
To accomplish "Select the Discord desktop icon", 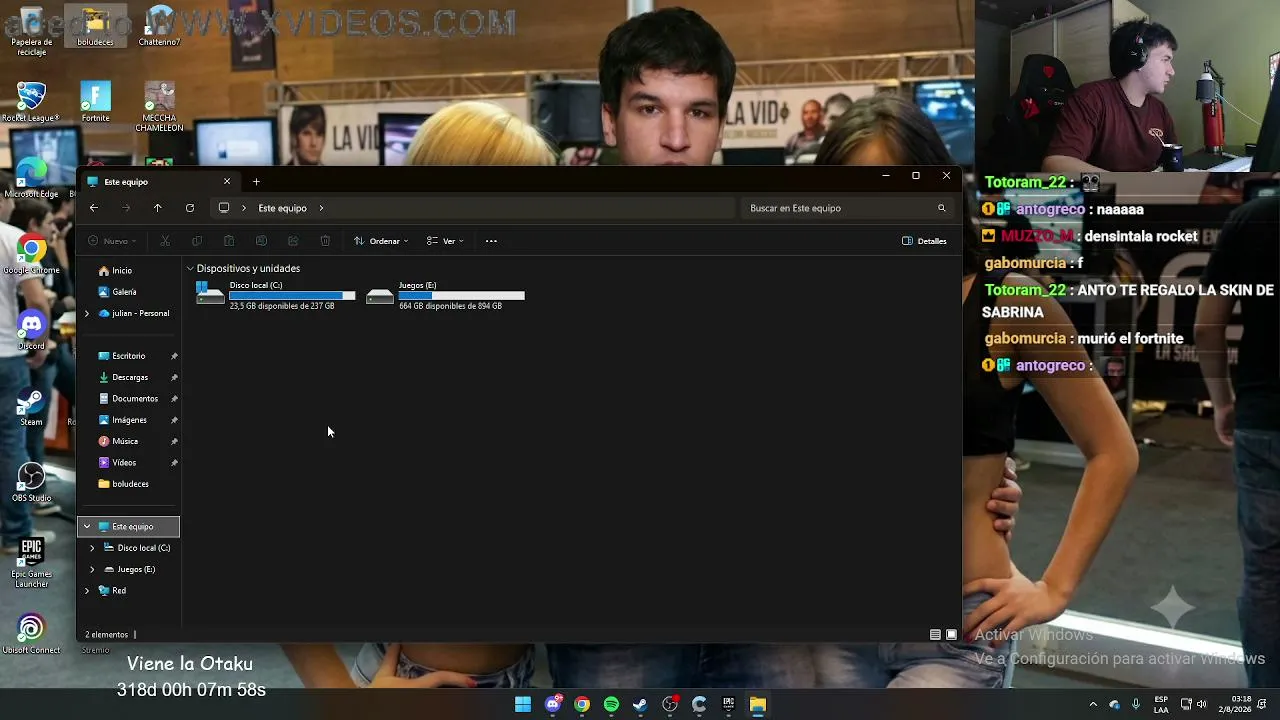I will point(31,330).
